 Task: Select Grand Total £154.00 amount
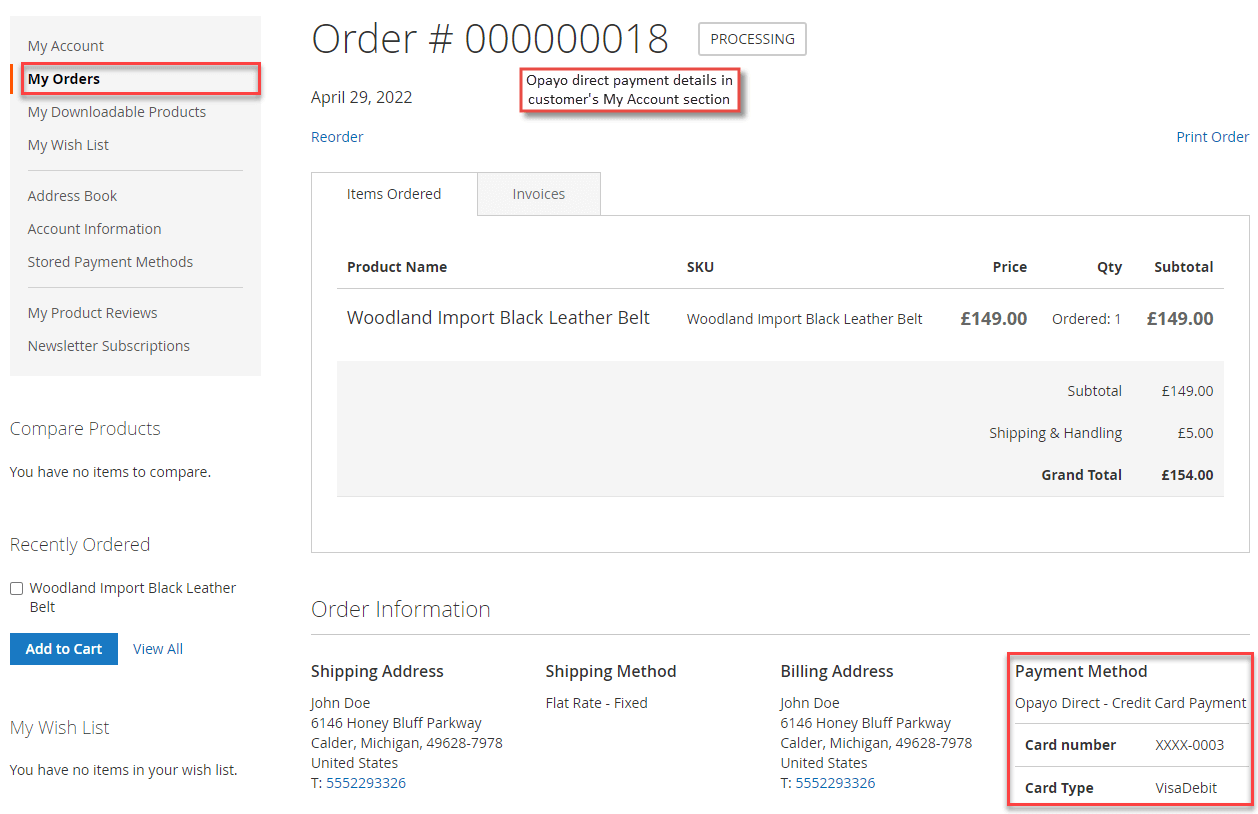coord(1187,475)
